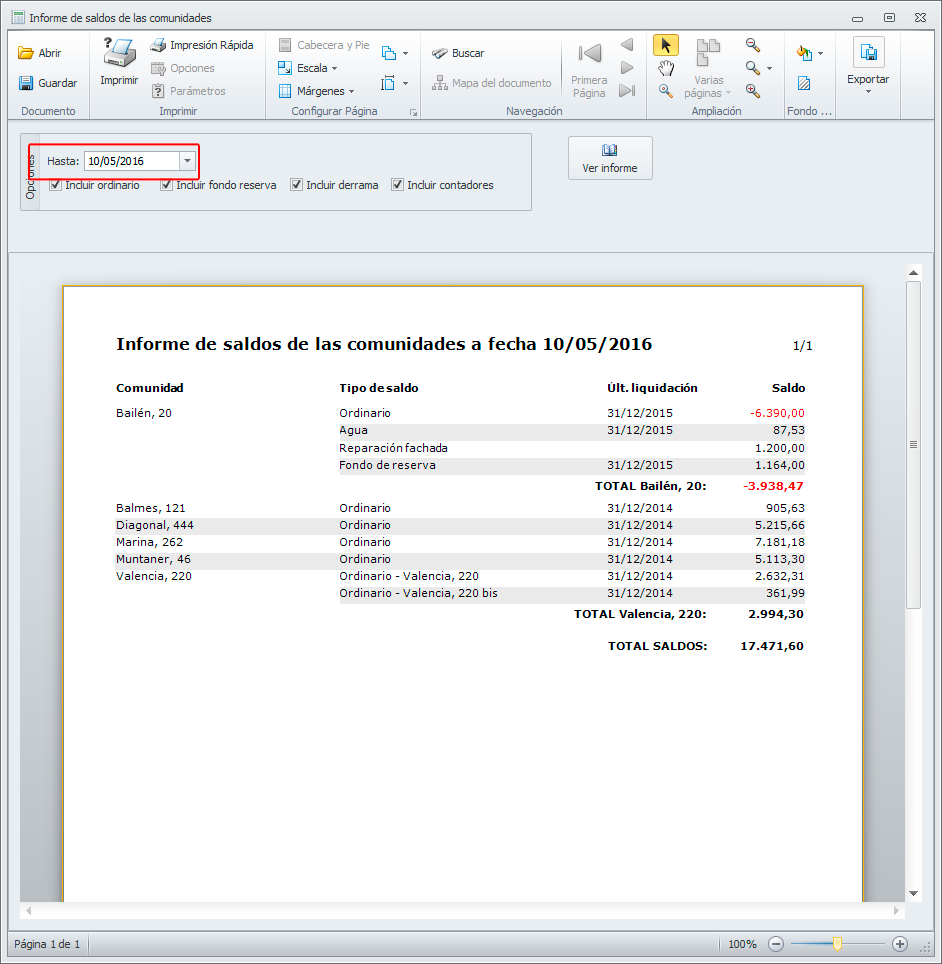The image size is (942, 964).
Task: Click the scroll up arrow of preview
Action: [914, 272]
